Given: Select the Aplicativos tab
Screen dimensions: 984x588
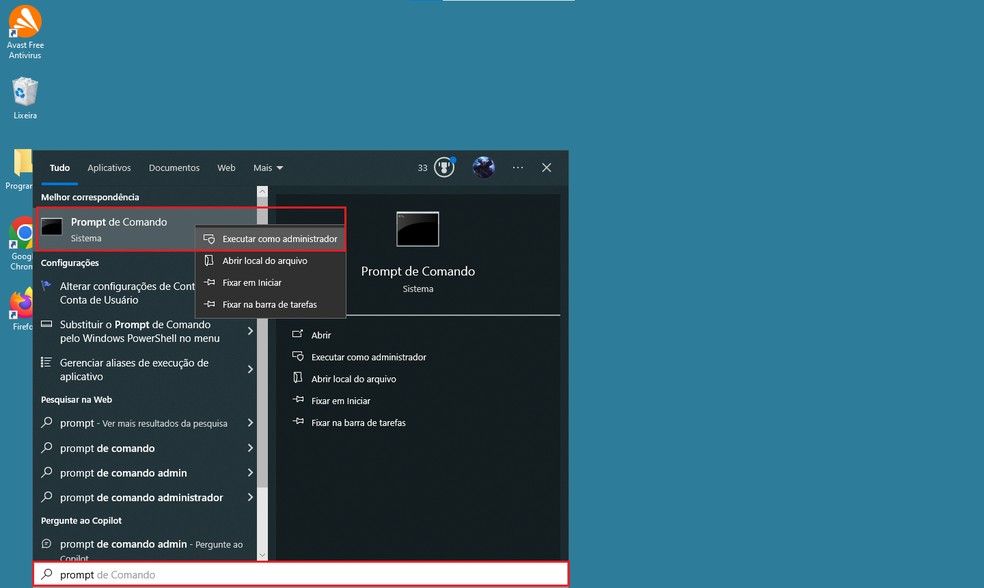Looking at the screenshot, I should 109,167.
